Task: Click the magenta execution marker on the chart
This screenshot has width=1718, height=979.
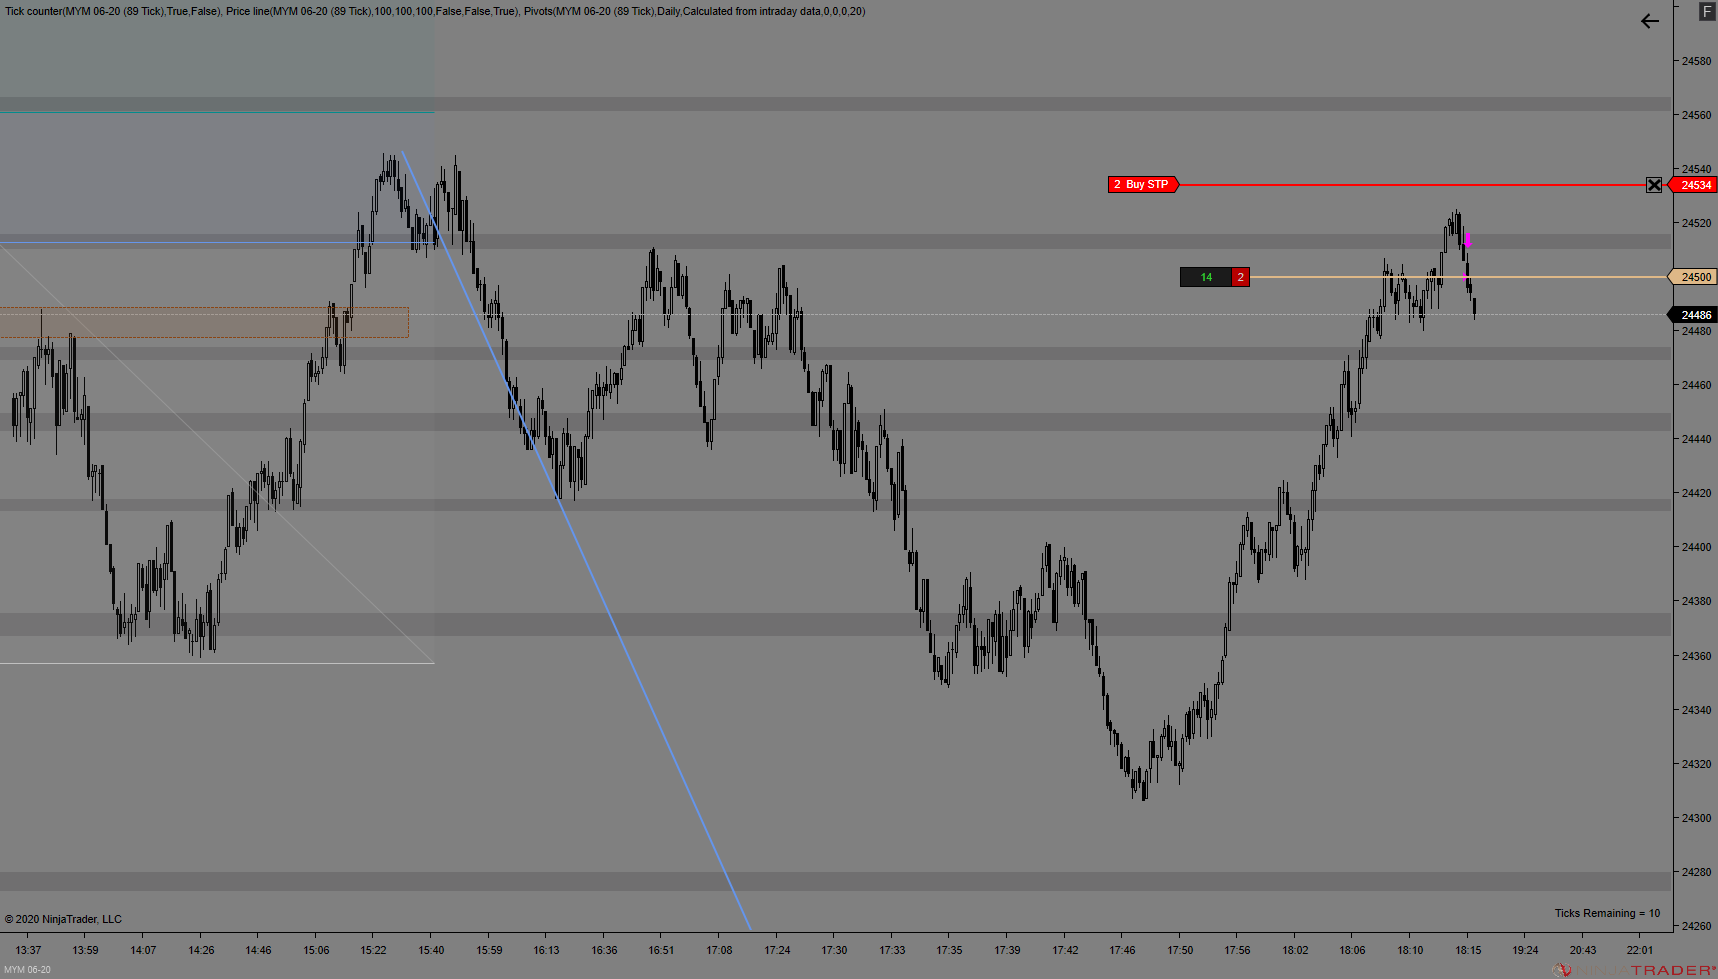Action: tap(1467, 240)
